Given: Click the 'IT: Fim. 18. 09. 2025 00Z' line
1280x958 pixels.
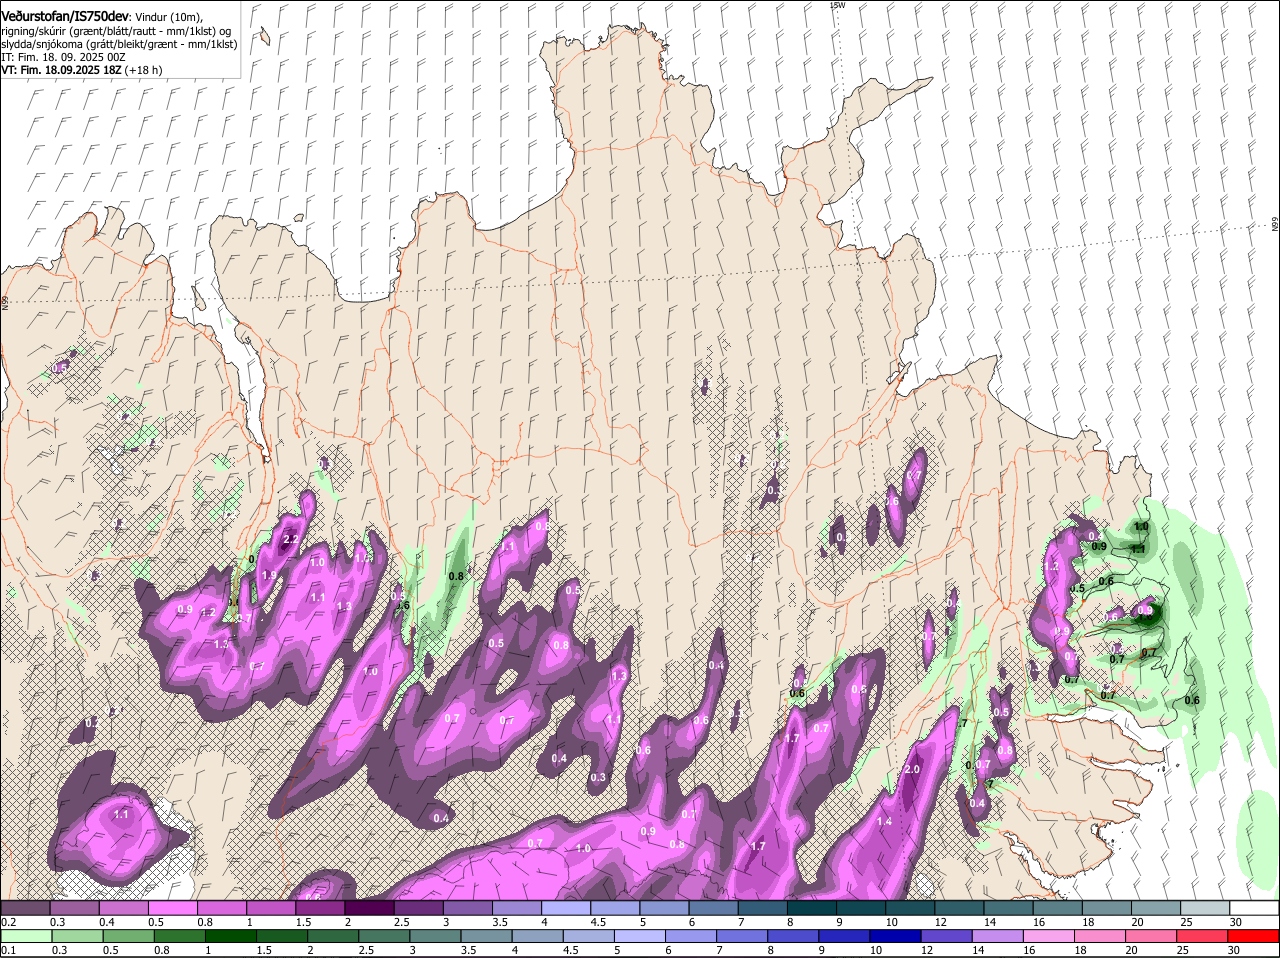Looking at the screenshot, I should coord(63,57).
